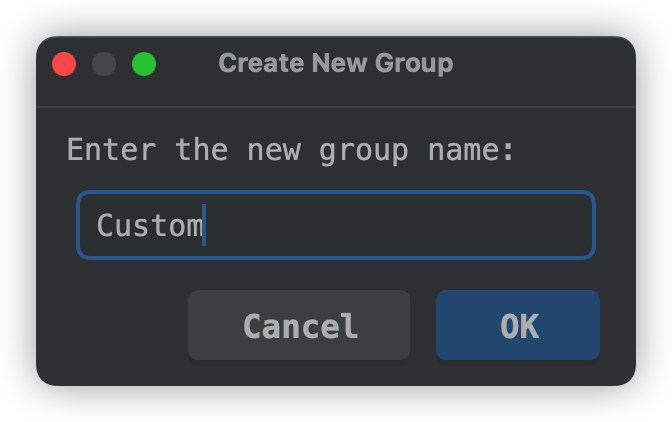
Task: Hit the green traffic light button
Action: tap(144, 65)
